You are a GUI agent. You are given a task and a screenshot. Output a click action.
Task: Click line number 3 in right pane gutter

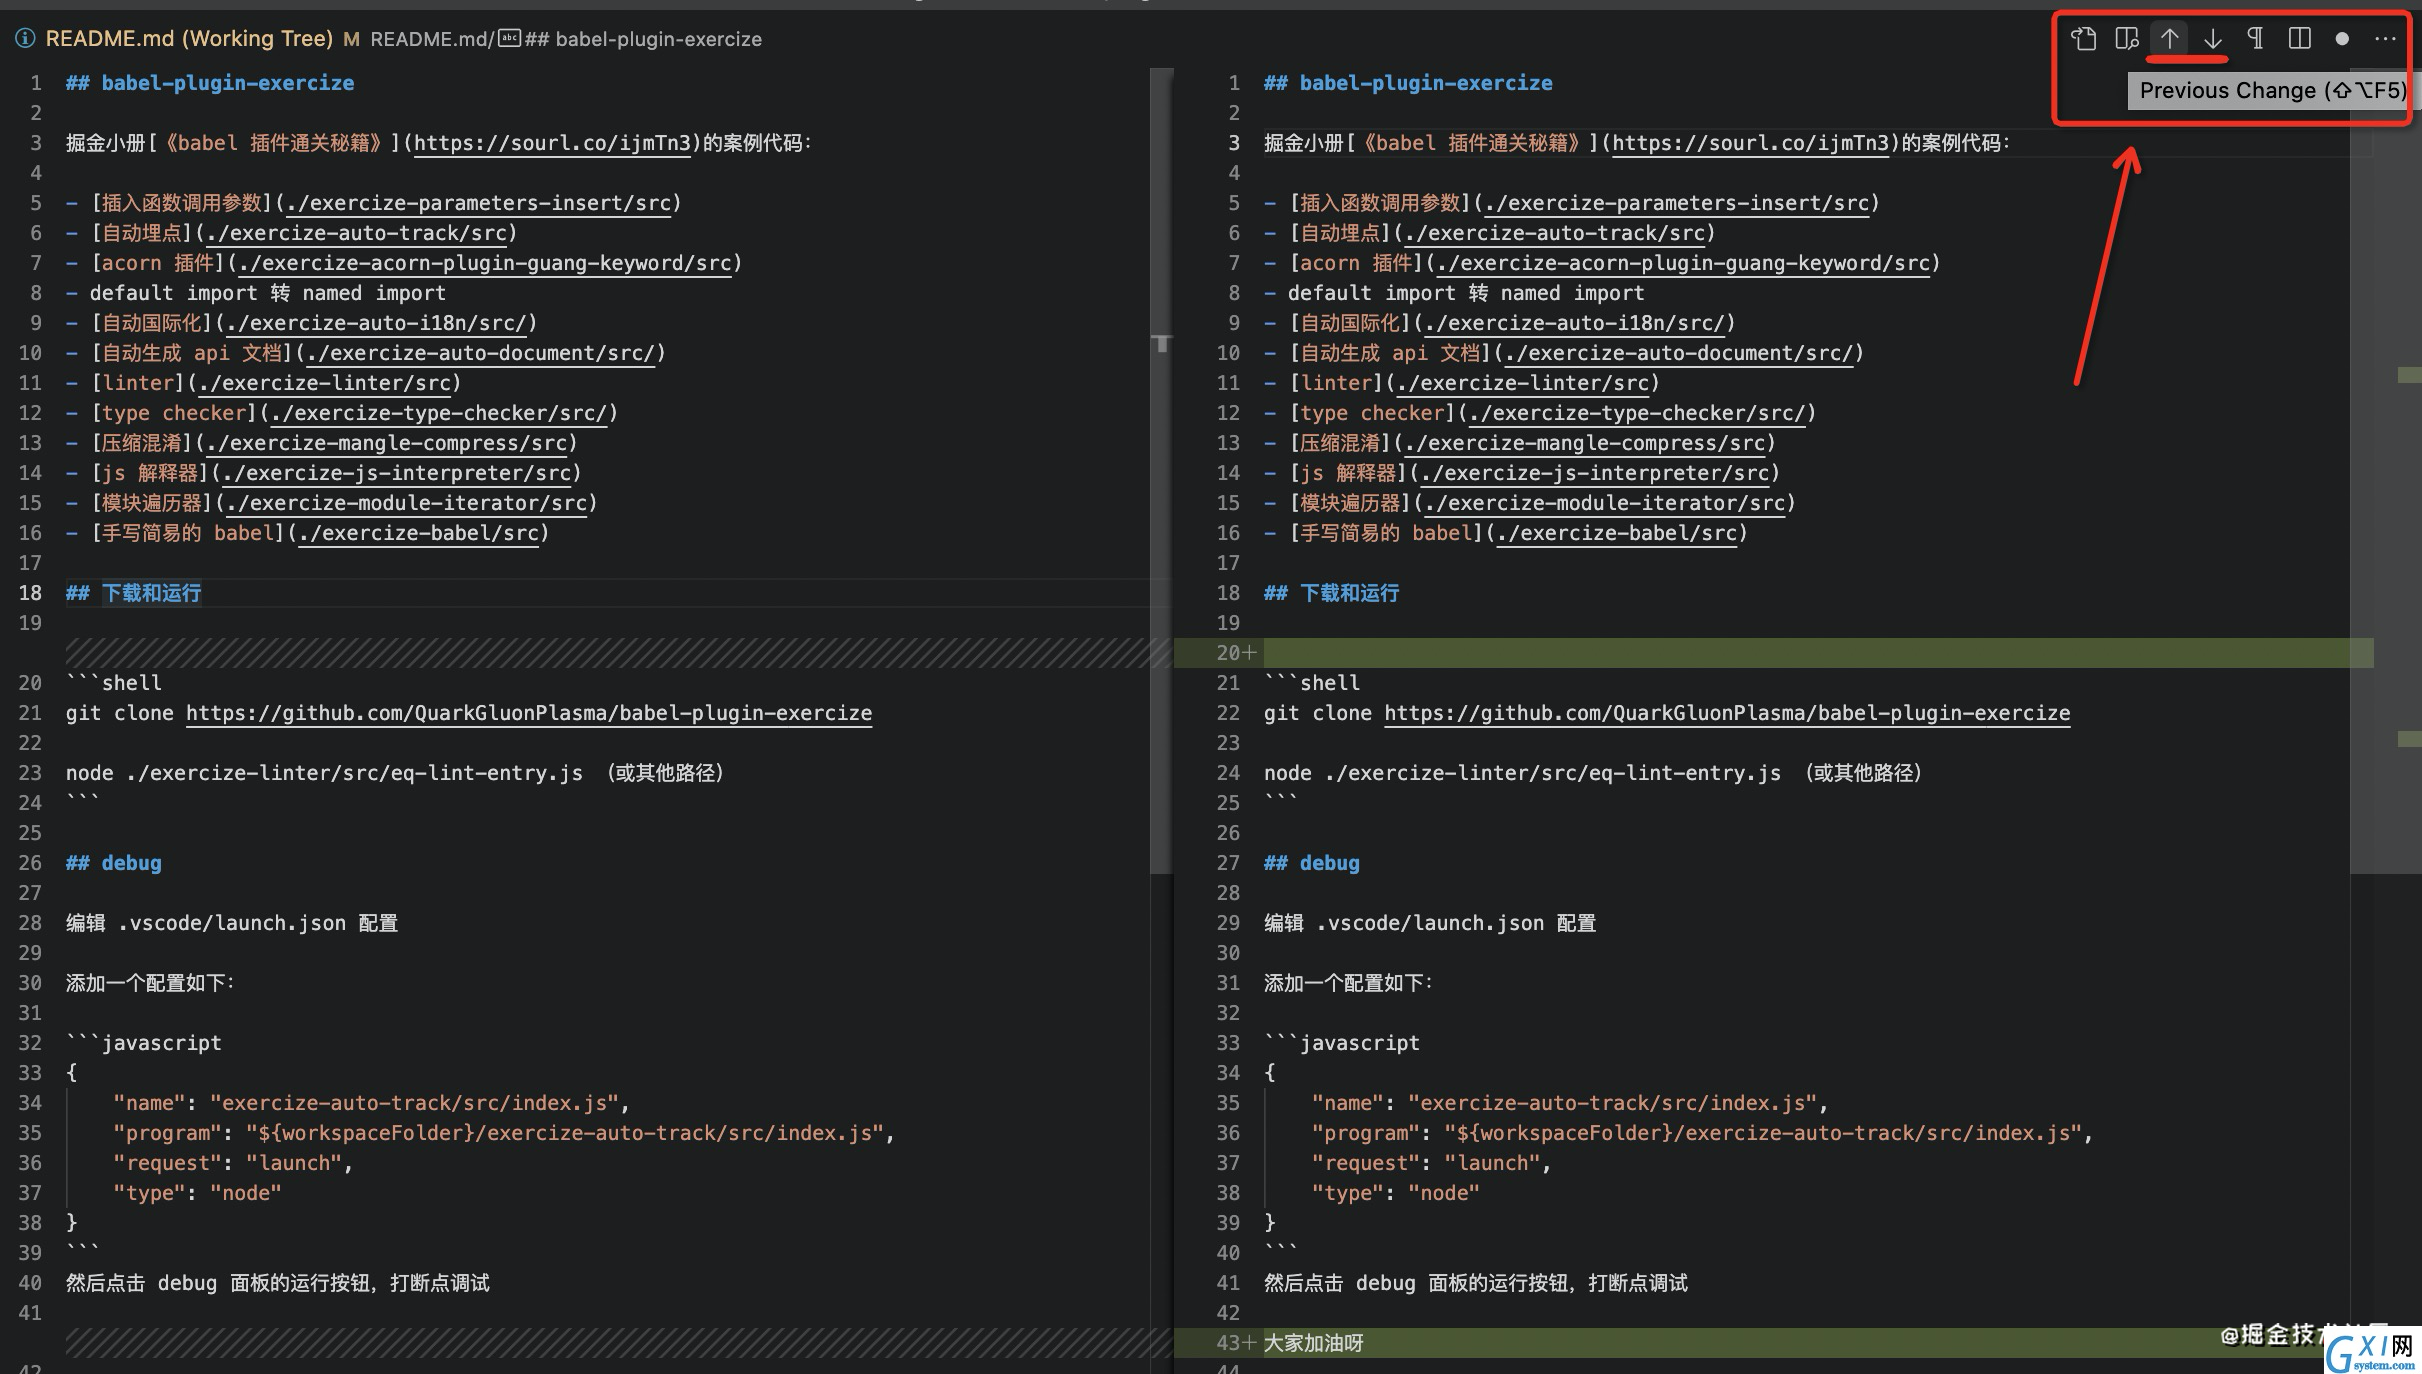tap(1233, 143)
